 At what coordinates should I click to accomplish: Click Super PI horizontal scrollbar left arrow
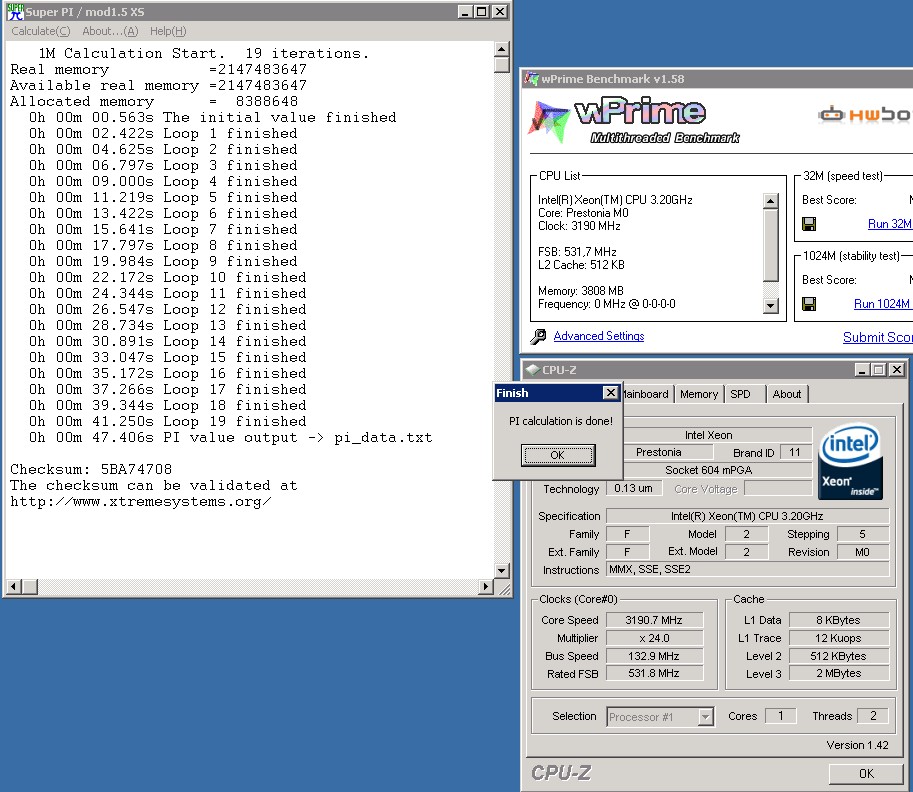click(x=15, y=586)
